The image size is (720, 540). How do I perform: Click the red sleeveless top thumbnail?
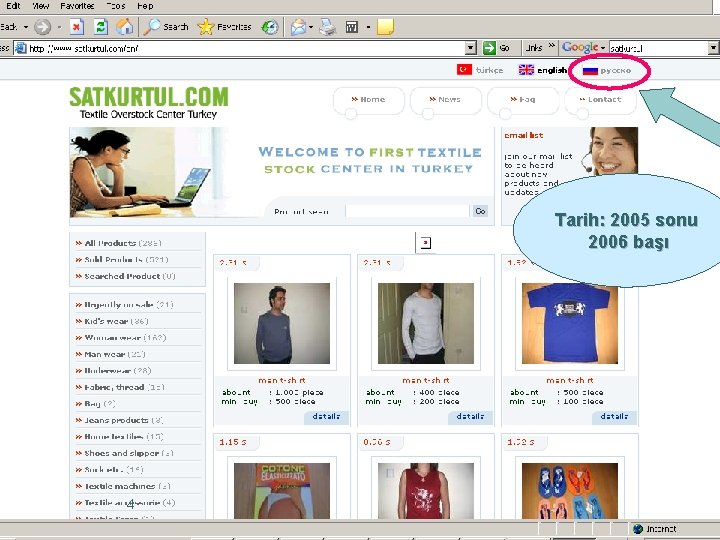tap(426, 491)
